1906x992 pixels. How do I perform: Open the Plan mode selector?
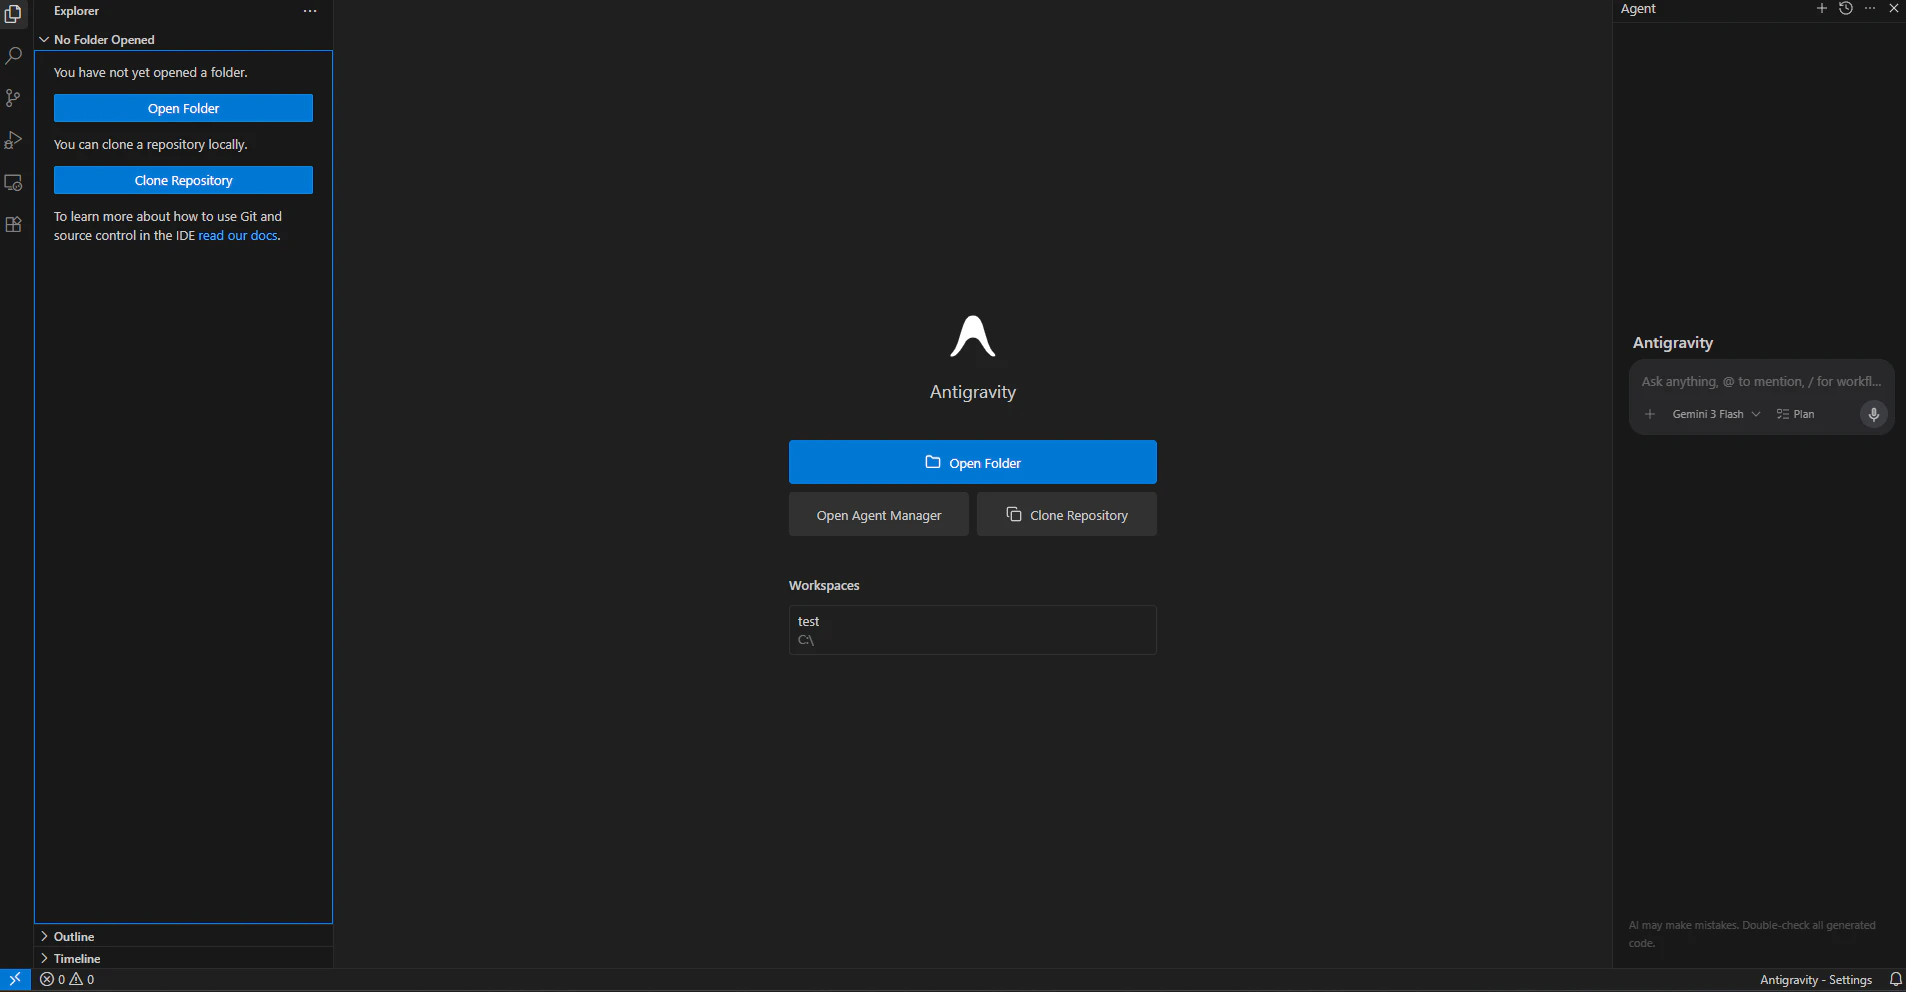tap(1796, 414)
